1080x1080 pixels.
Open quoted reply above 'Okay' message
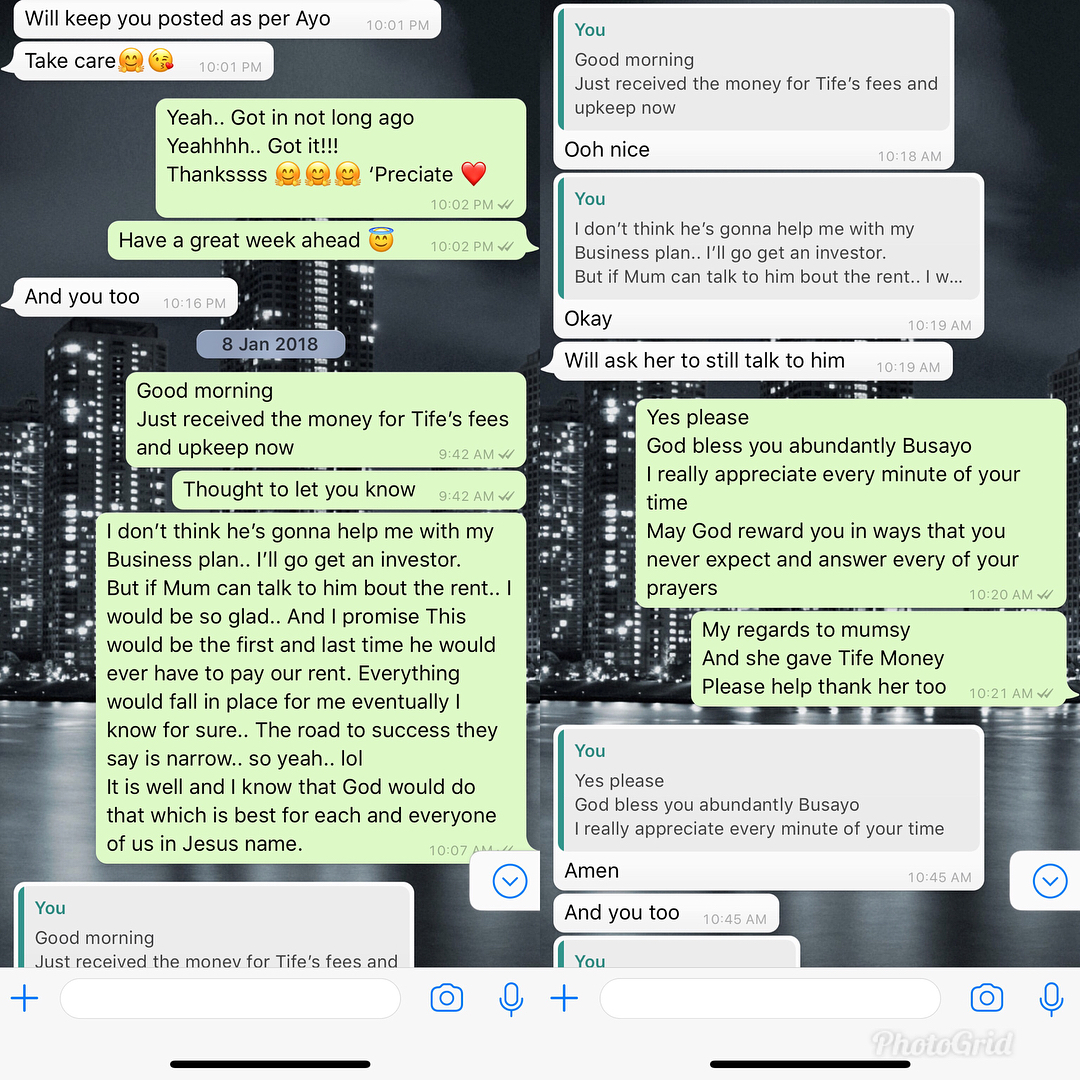click(x=769, y=238)
